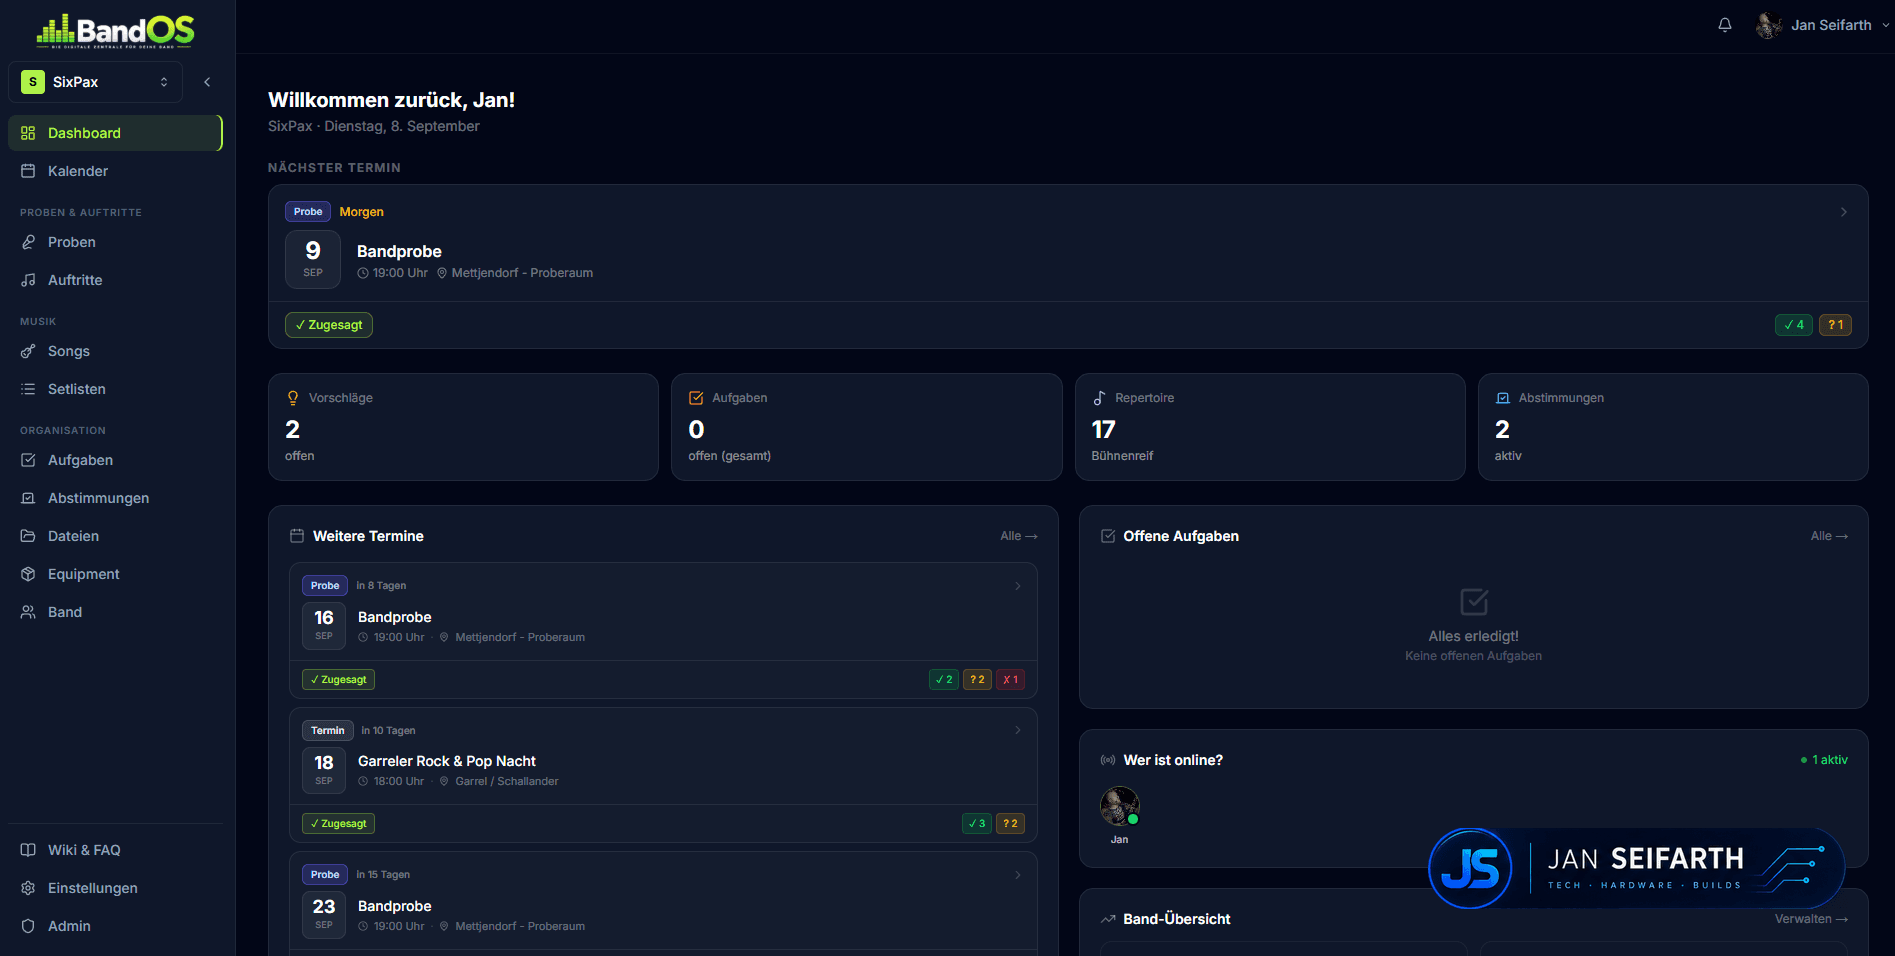The width and height of the screenshot is (1895, 956).
Task: Open the next Bandprobe chevron for 9 Sep
Action: coord(1844,212)
